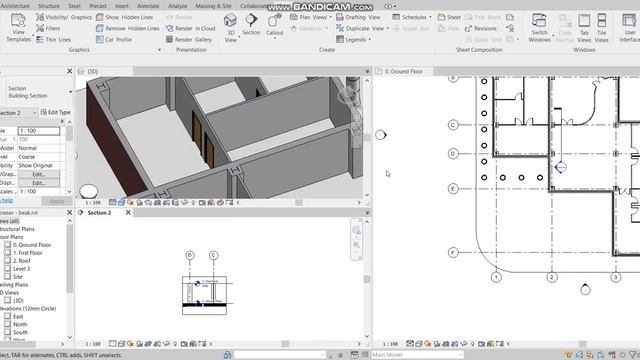
Task: Click Show Hidden Lines tool
Action: point(124,17)
